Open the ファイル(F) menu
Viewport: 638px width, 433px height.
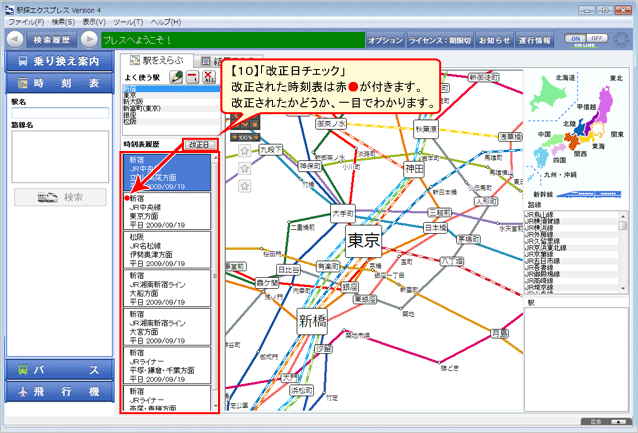coord(25,19)
